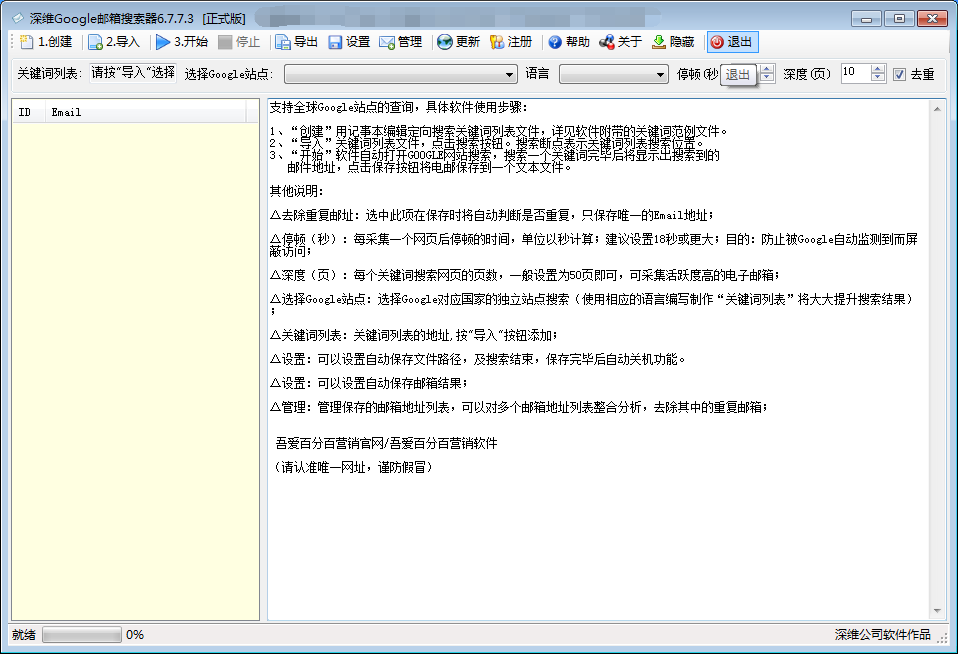Click the app icon in the title bar
Viewport: 958px width, 654px height.
coord(18,18)
